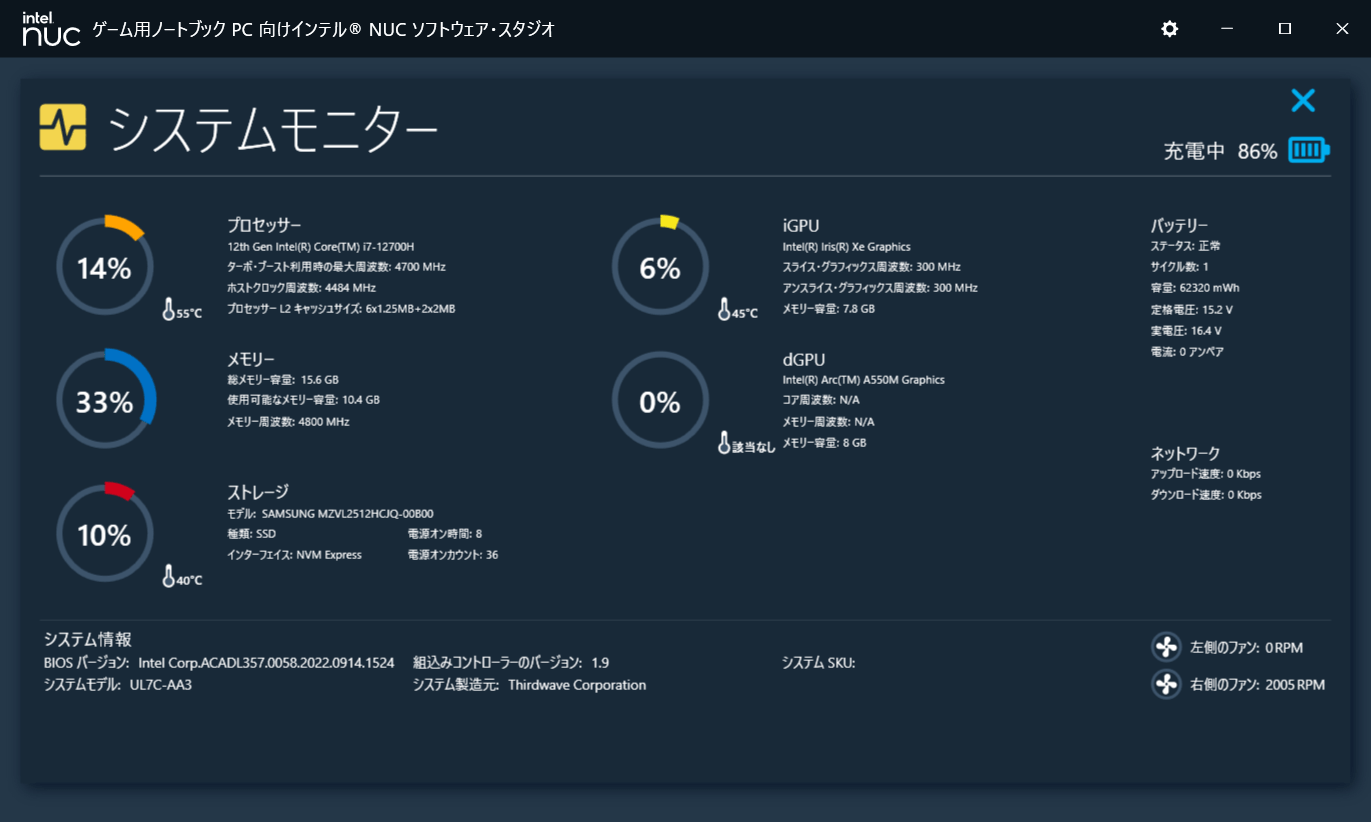This screenshot has height=822, width=1371.
Task: Click the 電源オン時間: 8 value
Action: coord(445,534)
